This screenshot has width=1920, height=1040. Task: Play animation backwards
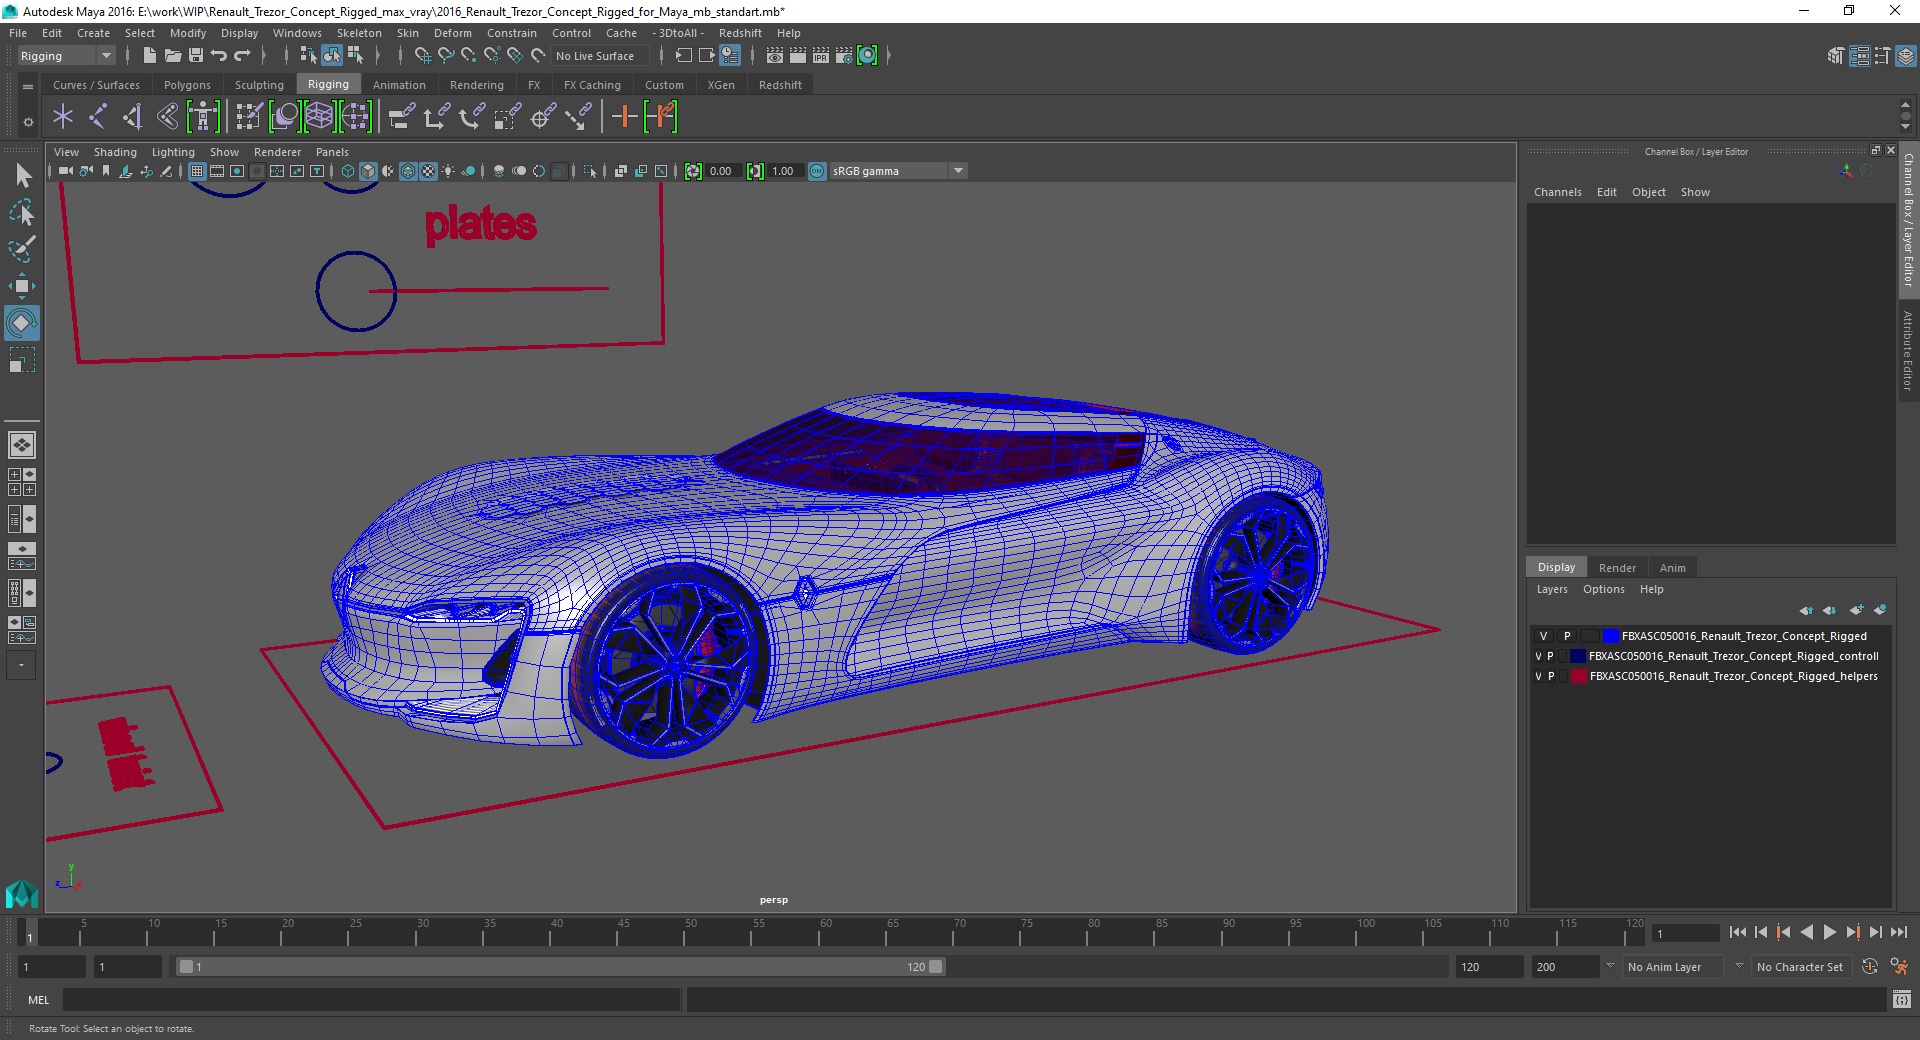[x=1806, y=932]
